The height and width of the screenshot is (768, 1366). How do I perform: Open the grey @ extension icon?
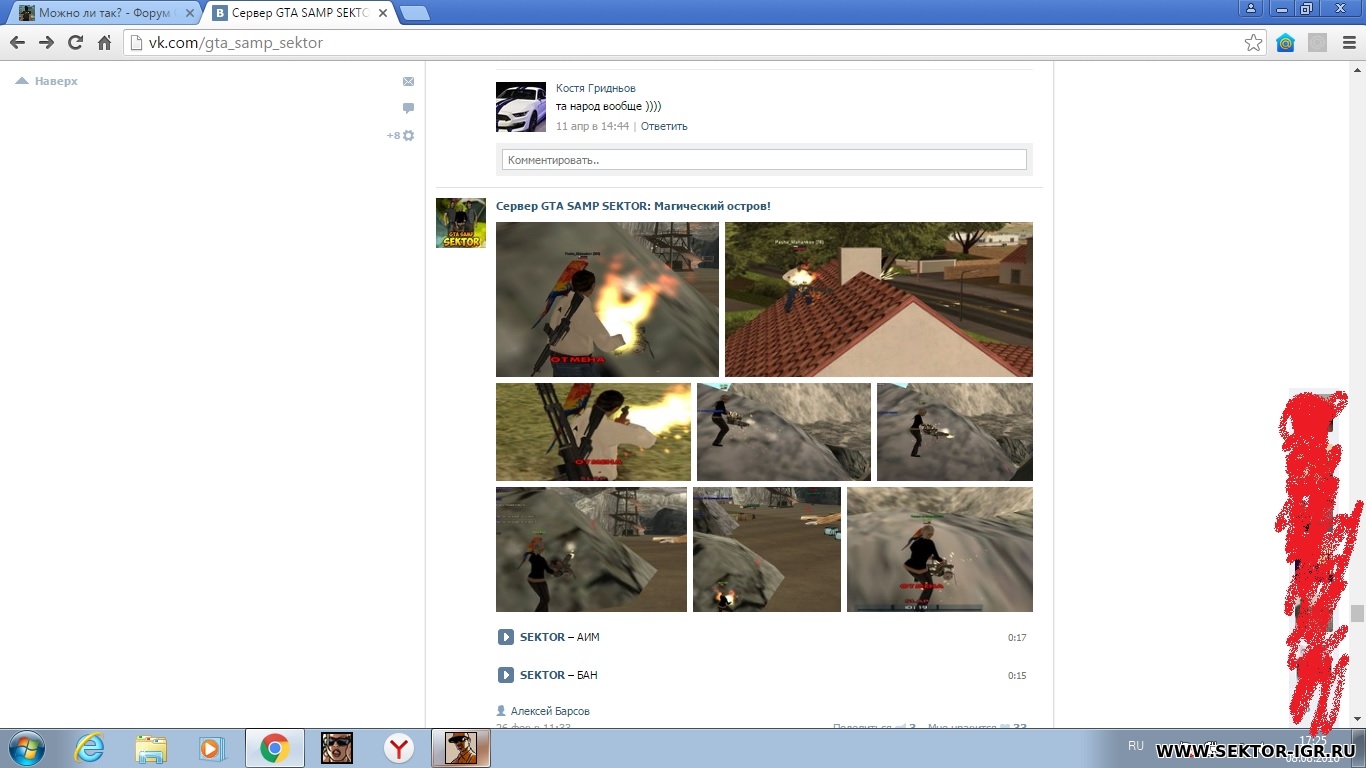tap(1317, 43)
